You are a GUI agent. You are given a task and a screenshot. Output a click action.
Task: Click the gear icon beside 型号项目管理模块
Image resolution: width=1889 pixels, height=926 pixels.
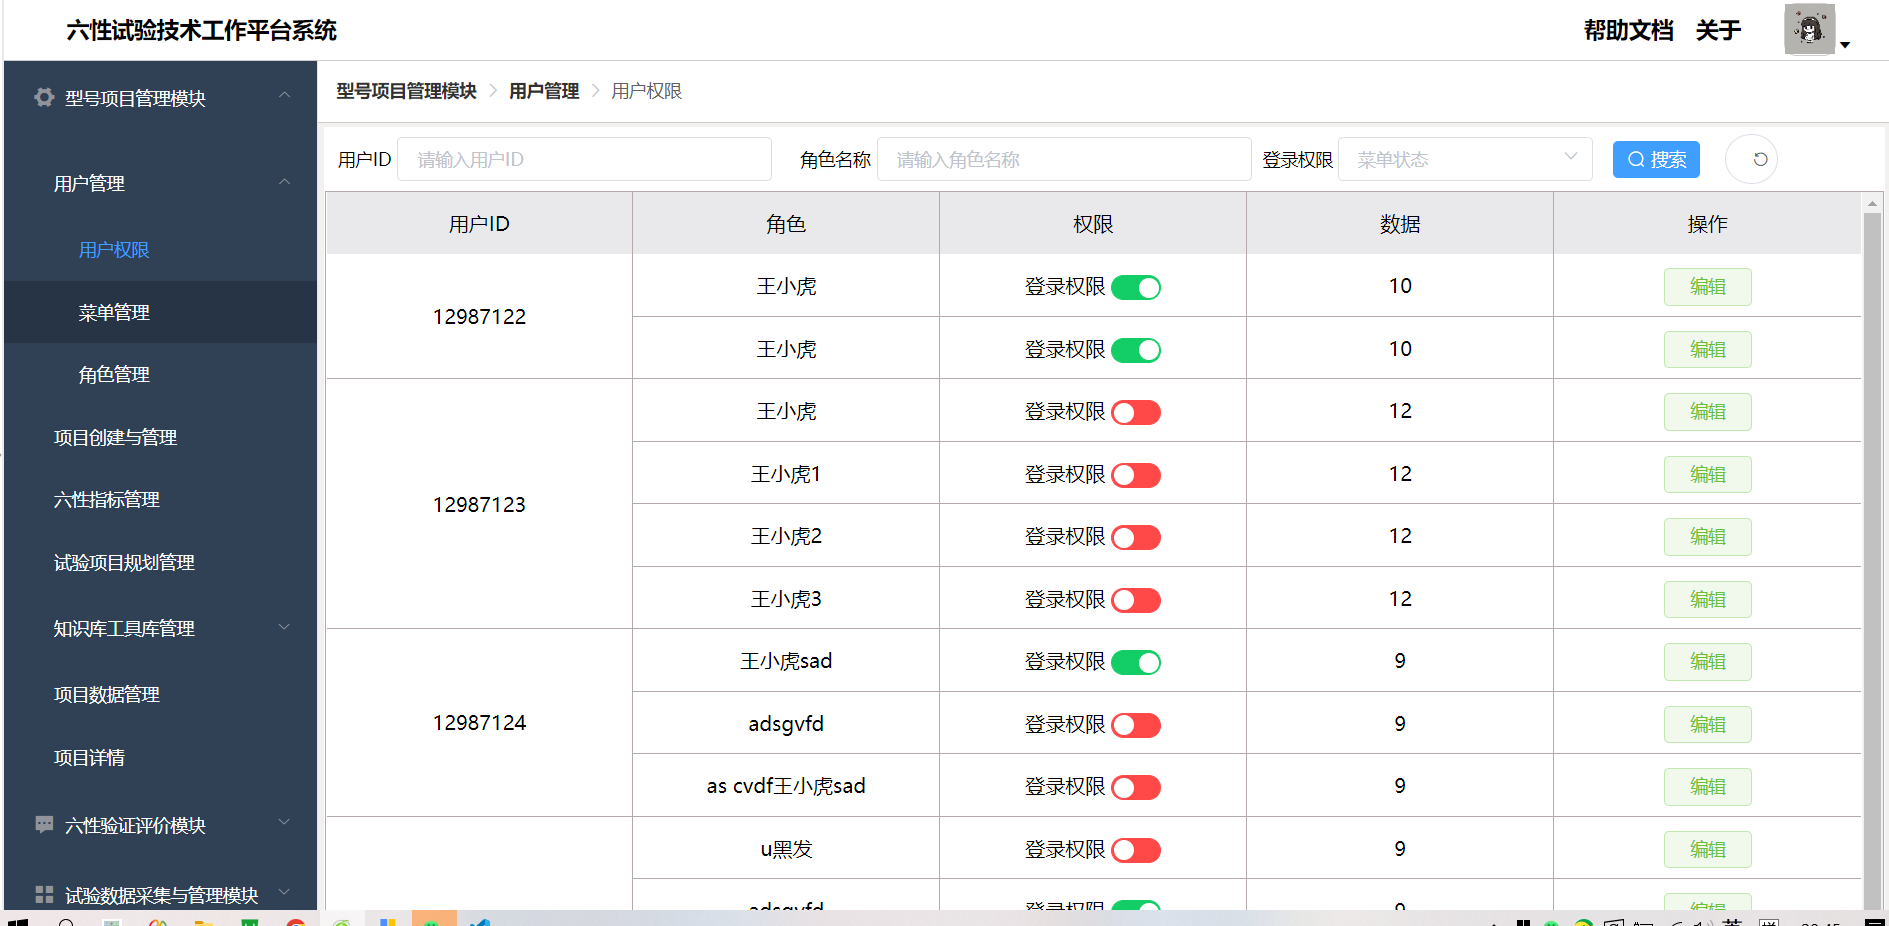pyautogui.click(x=44, y=97)
